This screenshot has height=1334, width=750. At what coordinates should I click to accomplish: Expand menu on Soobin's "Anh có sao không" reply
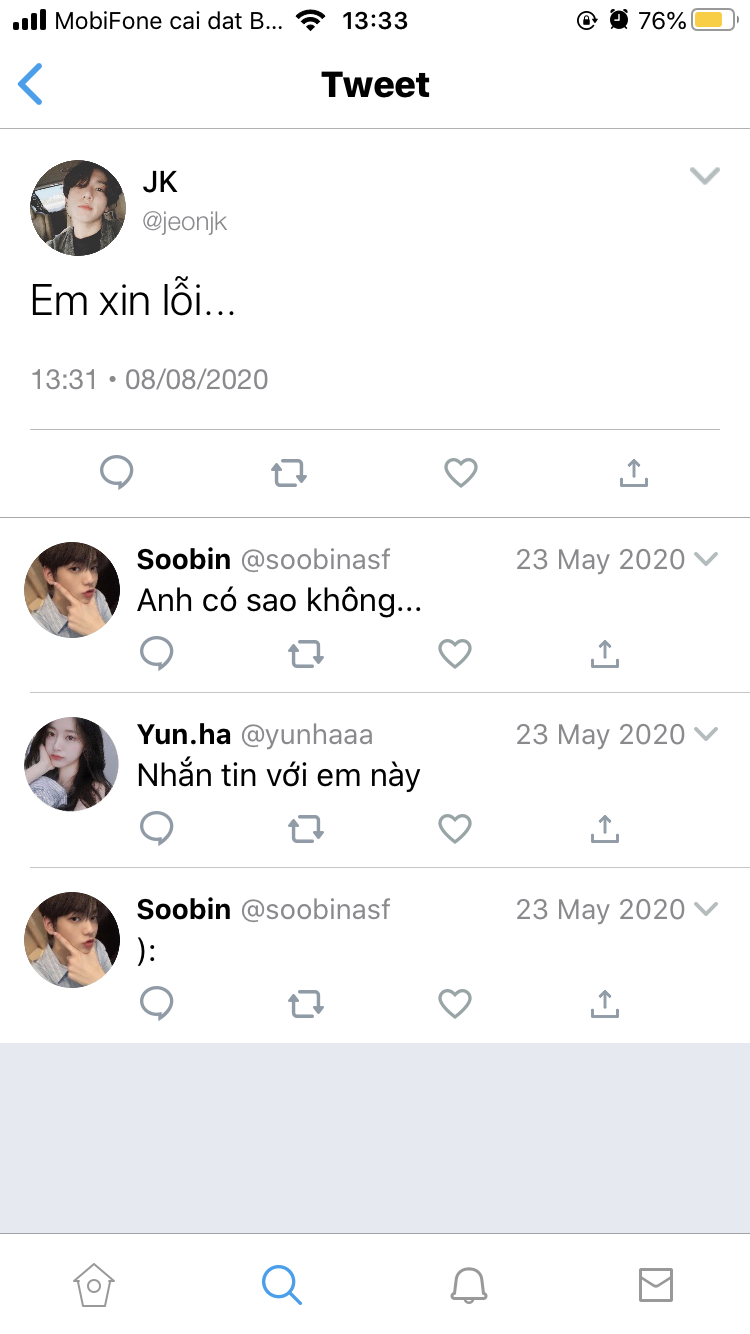click(706, 559)
